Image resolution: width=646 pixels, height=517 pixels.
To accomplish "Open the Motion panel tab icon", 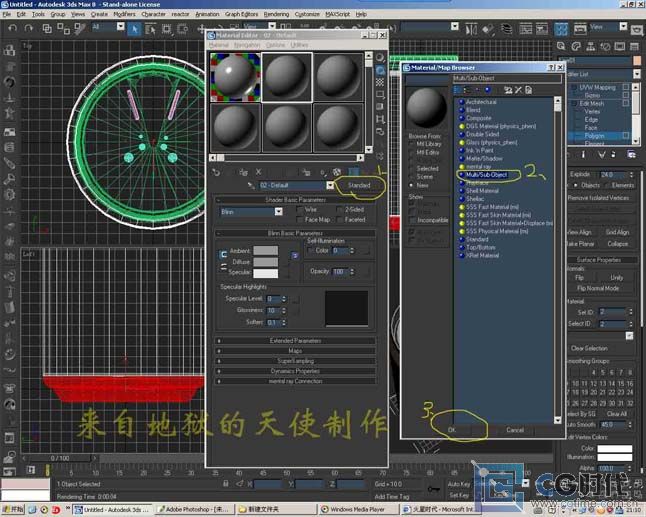I will point(605,46).
